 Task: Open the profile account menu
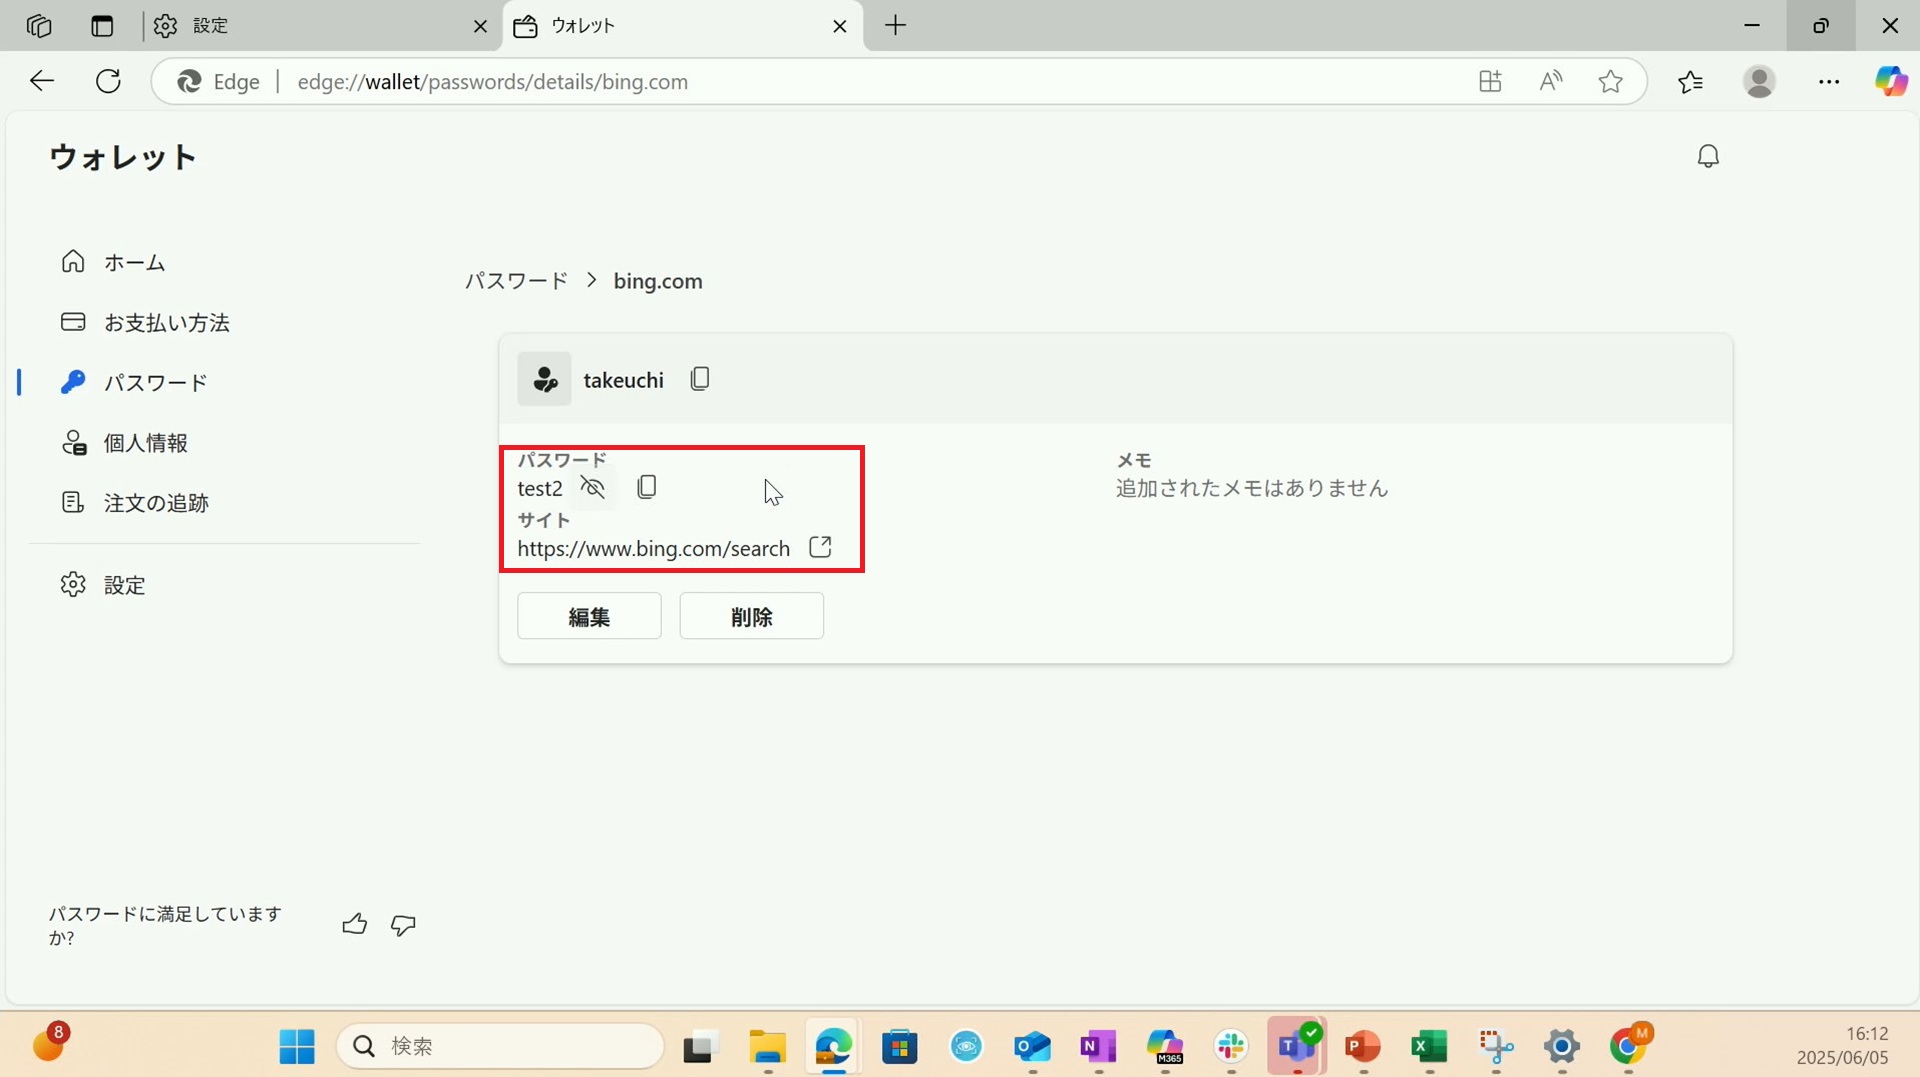pos(1759,82)
